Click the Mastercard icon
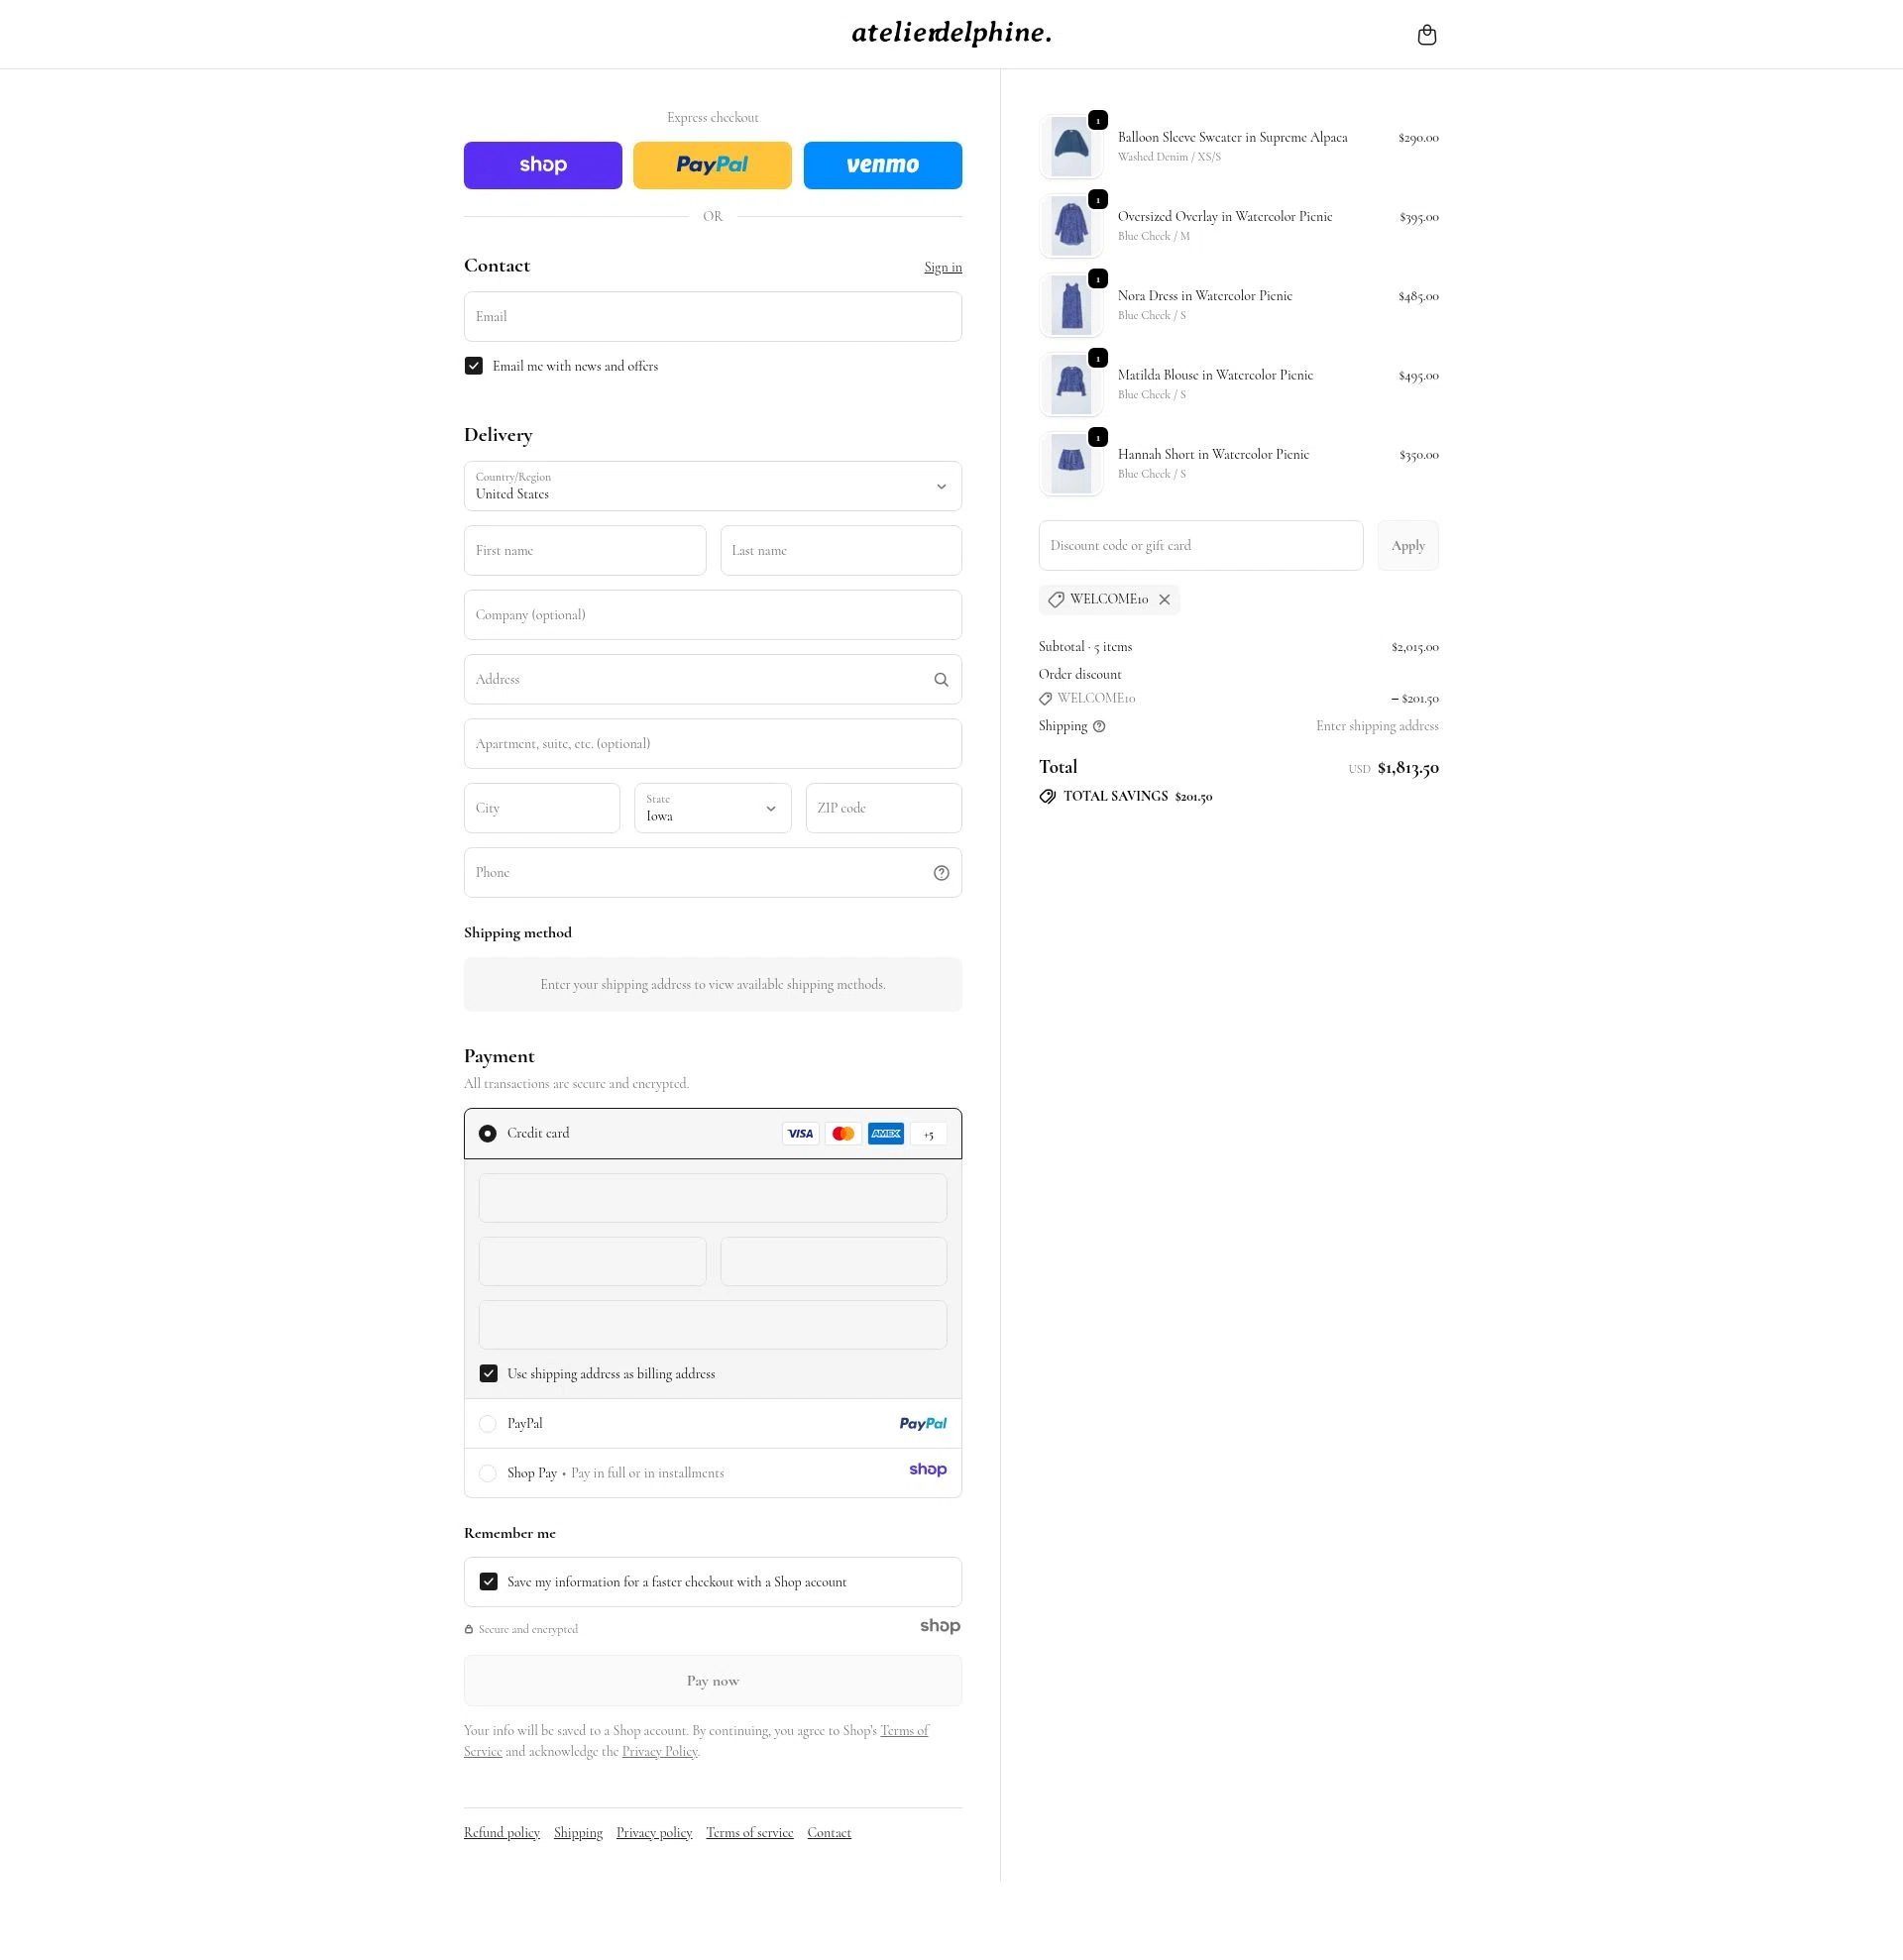The image size is (1903, 1960). (x=843, y=1134)
